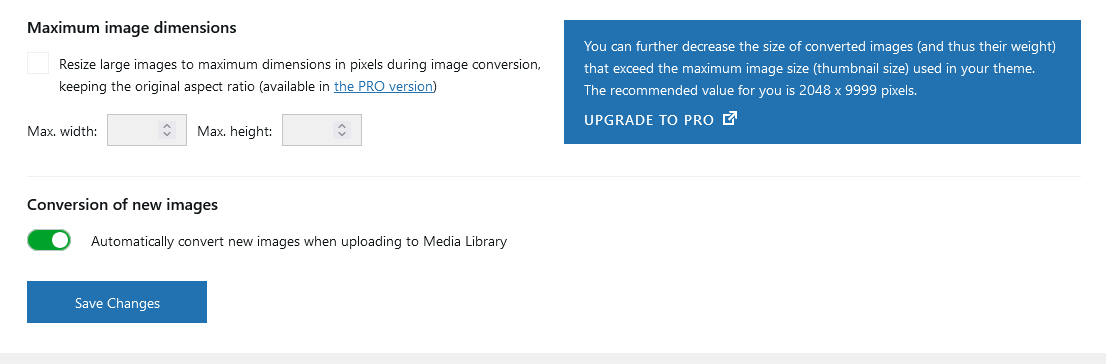
Task: Open the PRO version link
Action: [x=384, y=87]
